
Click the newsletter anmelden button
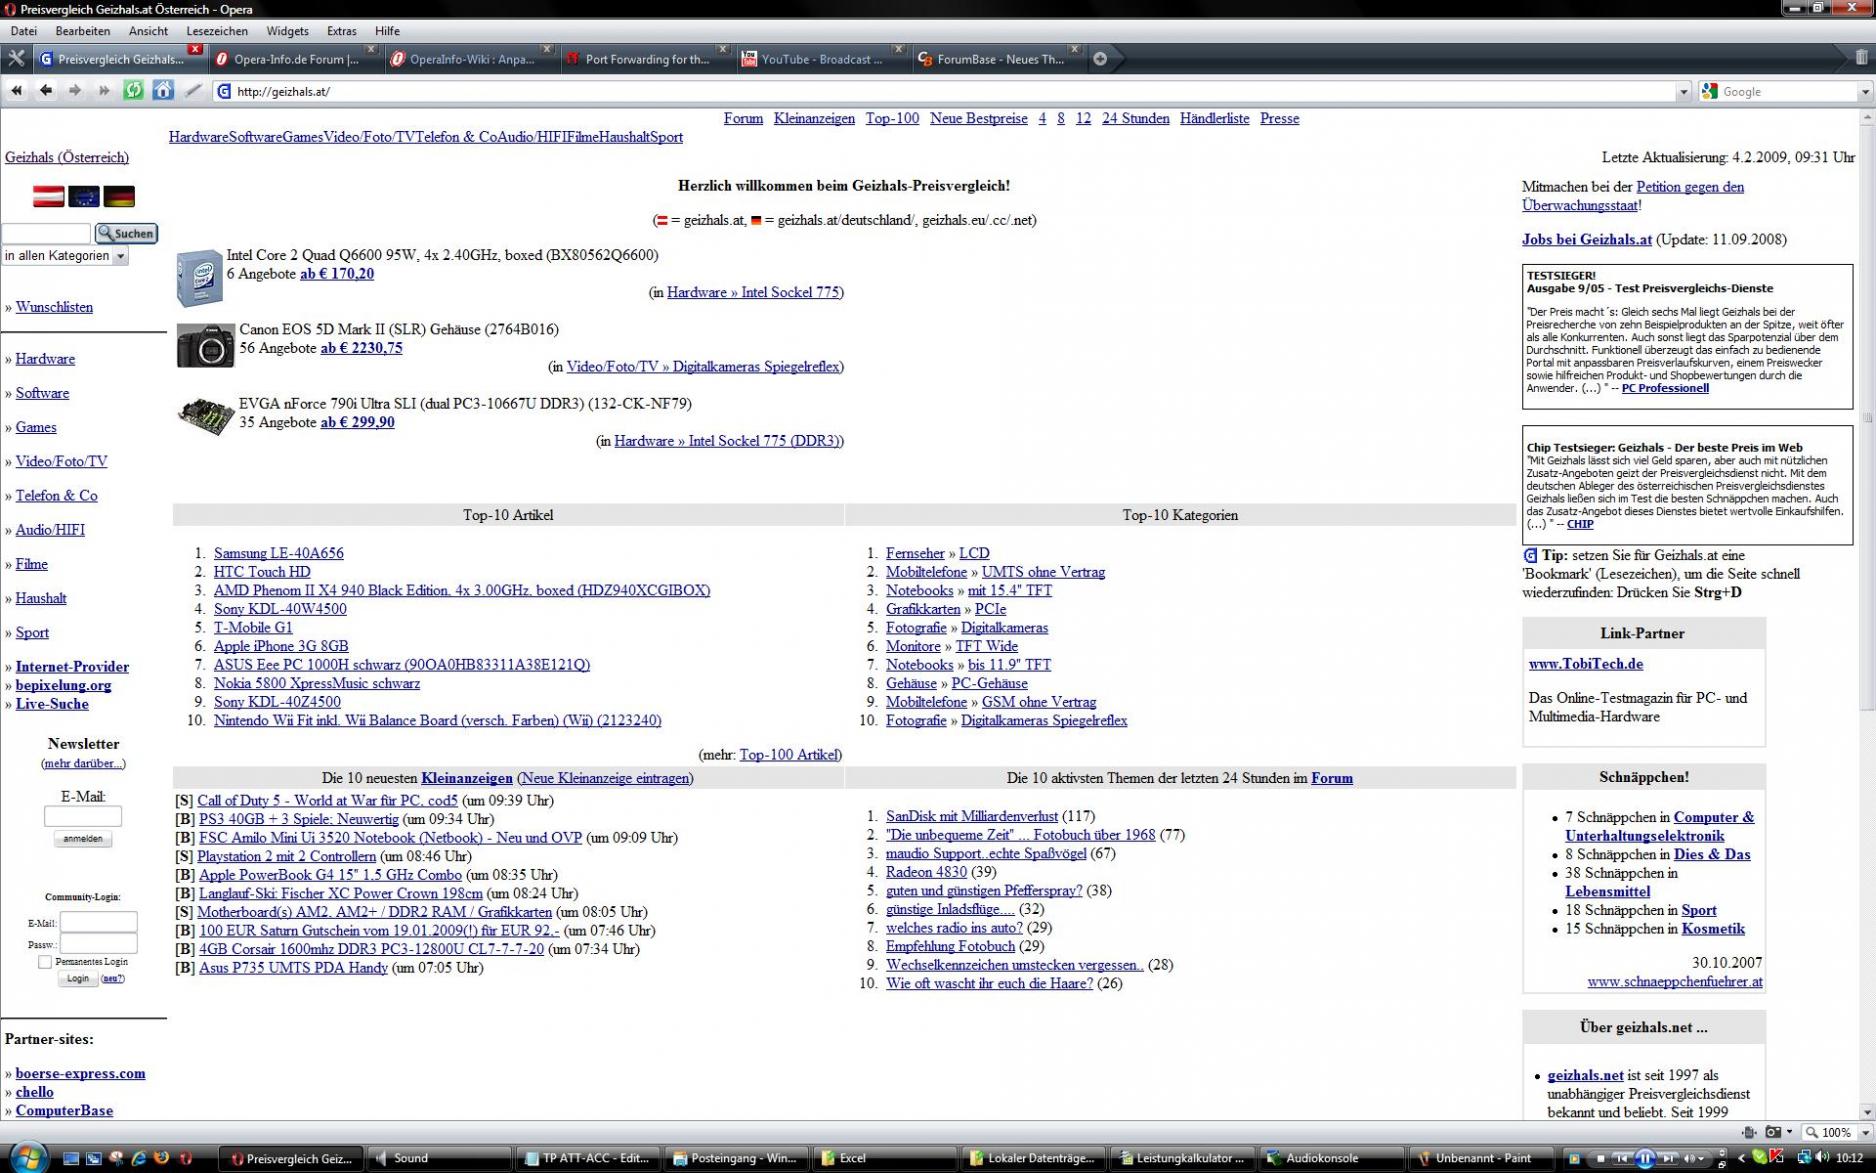point(82,838)
